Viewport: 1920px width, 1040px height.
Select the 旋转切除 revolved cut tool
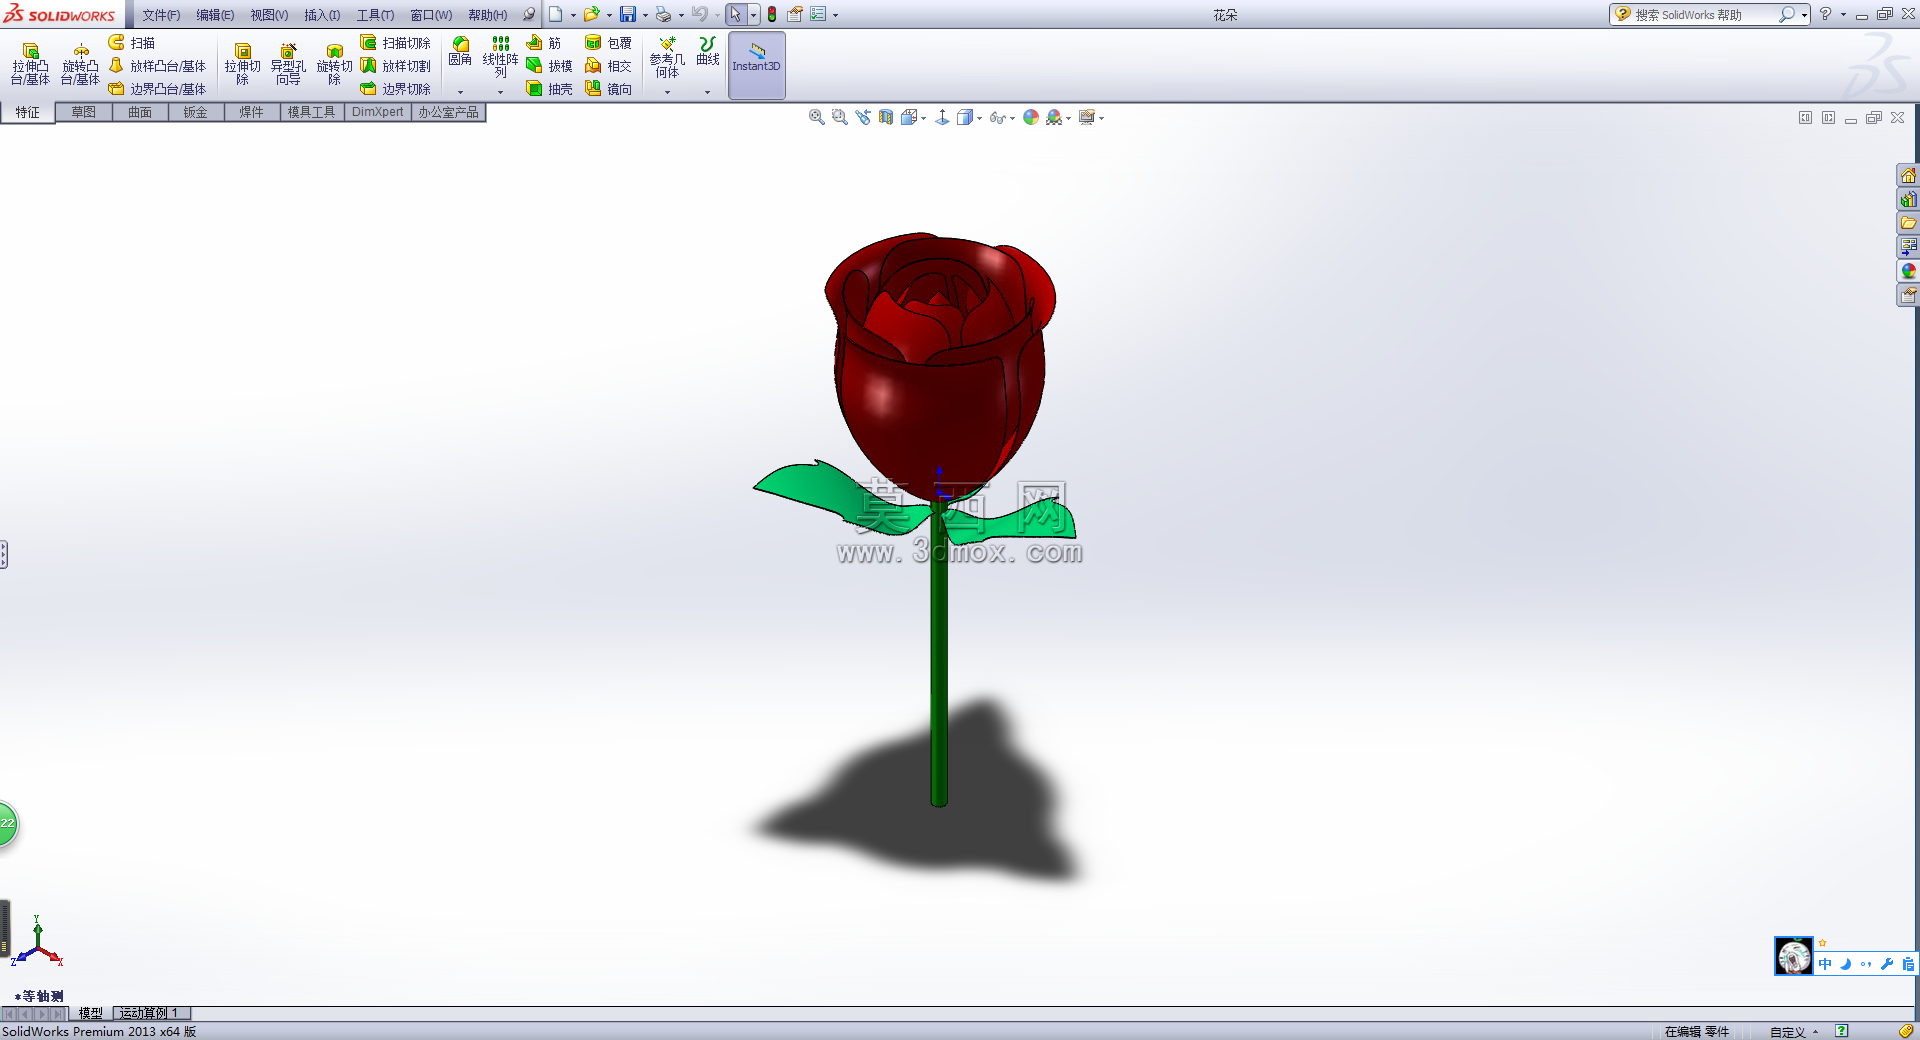[x=334, y=64]
